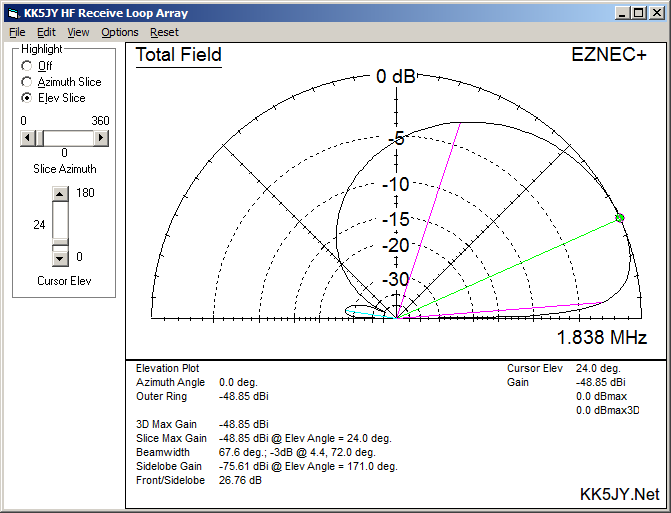This screenshot has height=513, width=671.
Task: Click the 0.0 dBmax3D value
Action: [x=608, y=410]
